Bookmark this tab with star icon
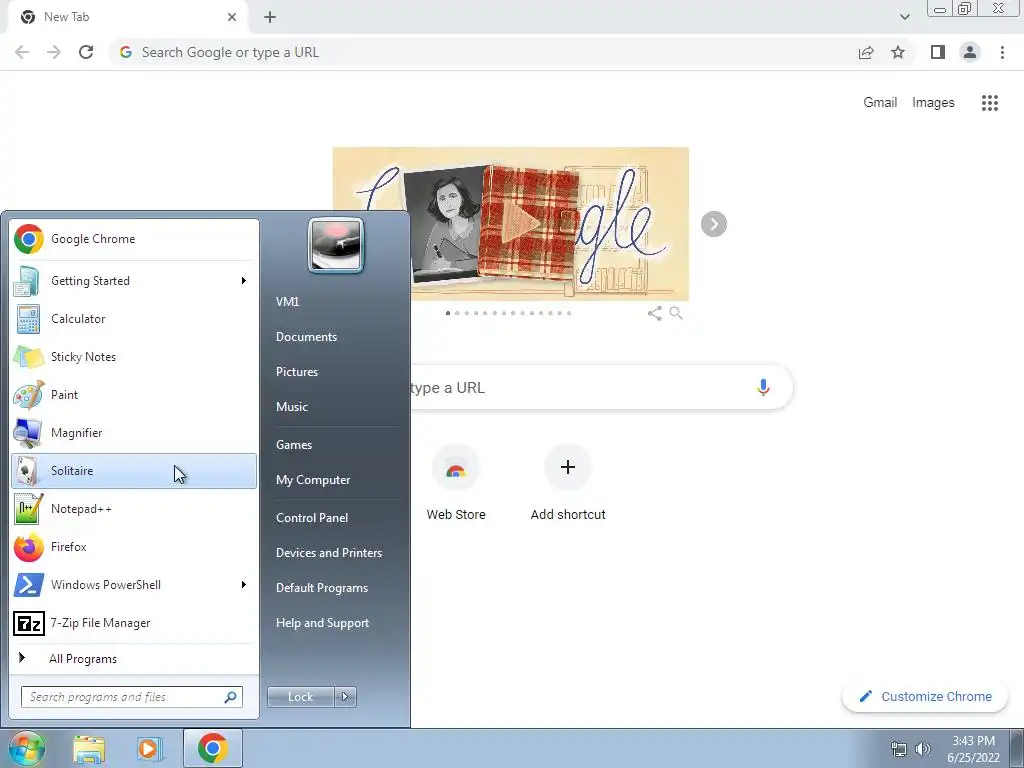The image size is (1024, 768). tap(898, 52)
